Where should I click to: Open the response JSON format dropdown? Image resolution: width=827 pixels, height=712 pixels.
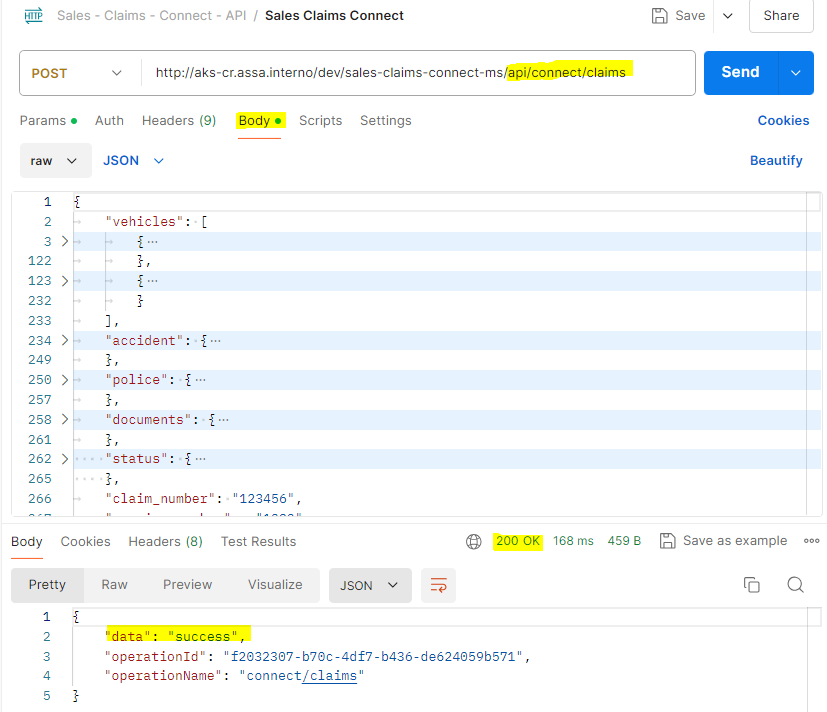[x=370, y=585]
